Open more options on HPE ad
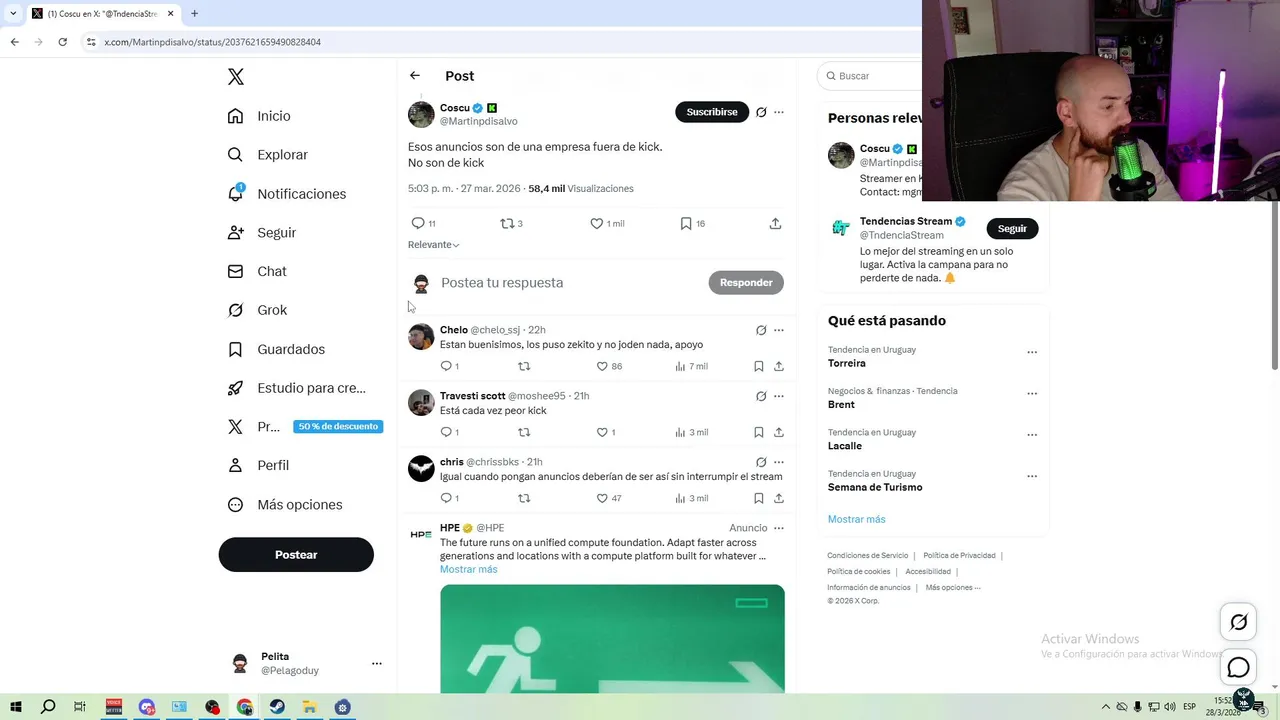Viewport: 1280px width, 720px height. [779, 528]
